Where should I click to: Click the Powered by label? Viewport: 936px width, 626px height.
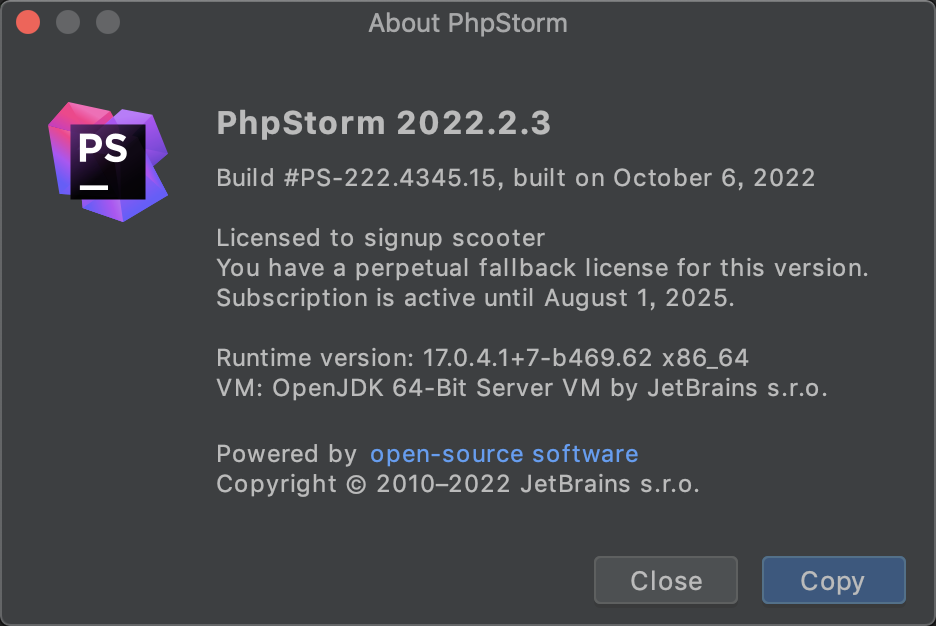point(287,454)
